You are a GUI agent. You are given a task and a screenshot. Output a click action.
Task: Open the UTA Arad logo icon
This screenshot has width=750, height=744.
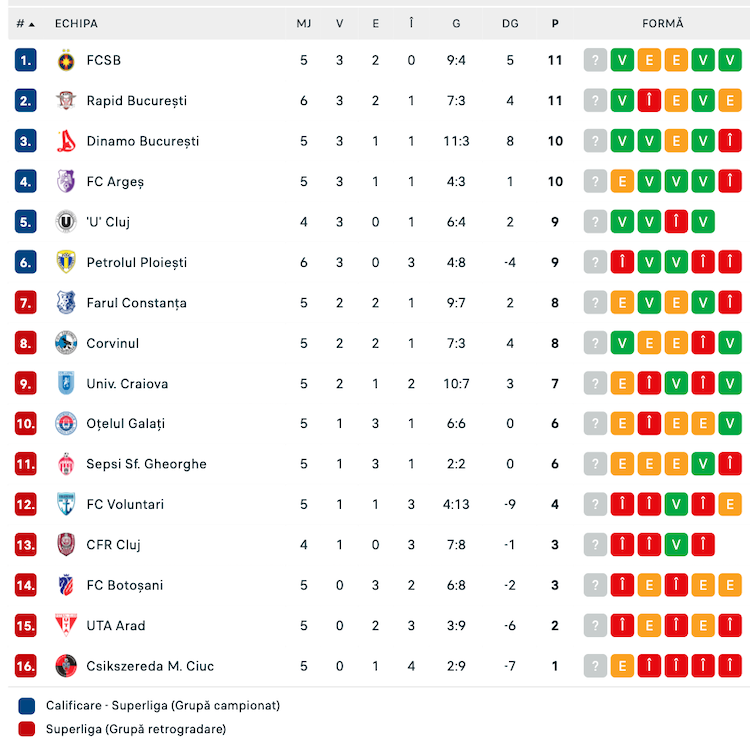pyautogui.click(x=66, y=625)
